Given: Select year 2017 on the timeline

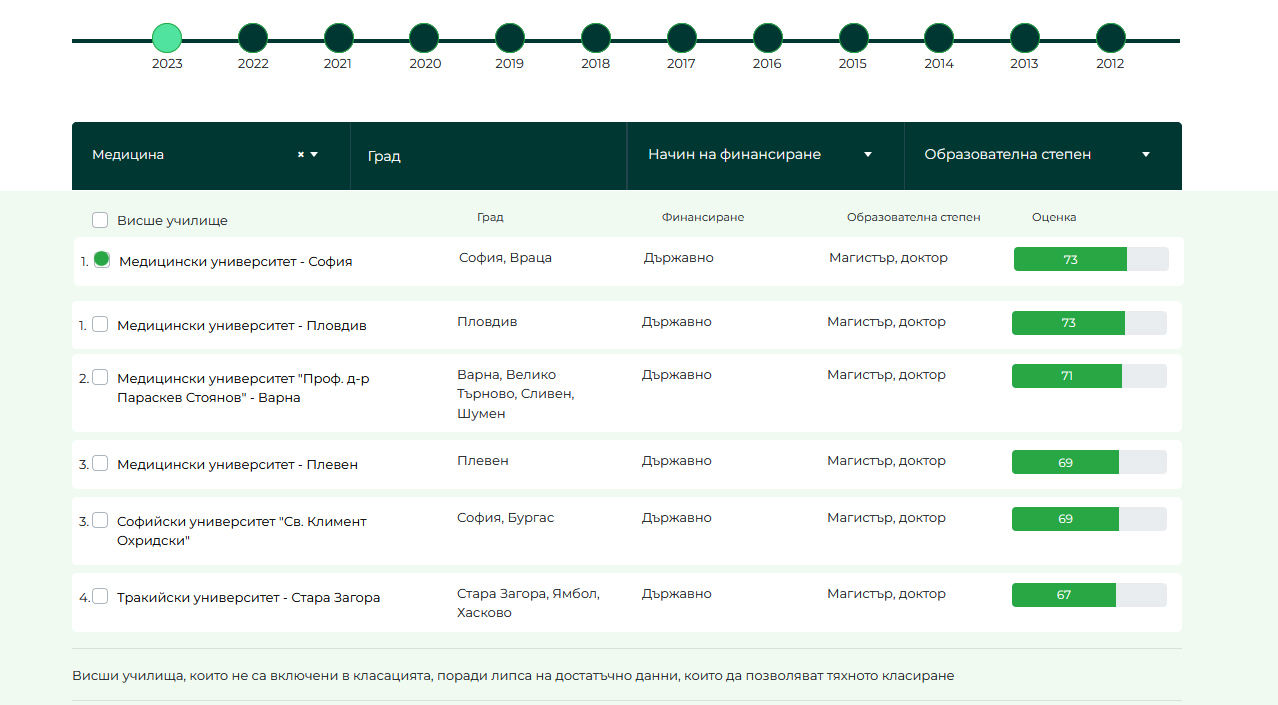Looking at the screenshot, I should [682, 39].
